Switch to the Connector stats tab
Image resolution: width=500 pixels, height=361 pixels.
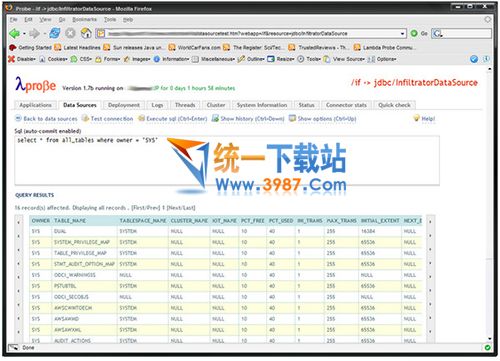click(346, 105)
